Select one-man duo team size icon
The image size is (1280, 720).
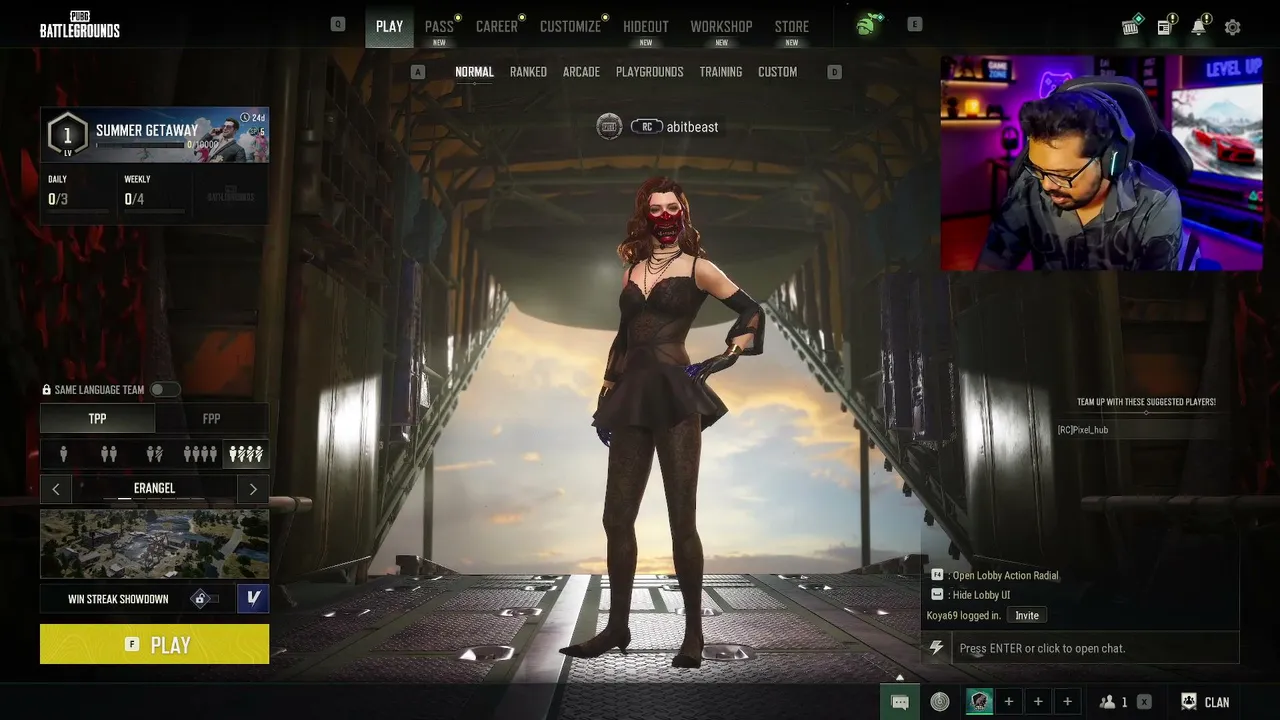(154, 454)
